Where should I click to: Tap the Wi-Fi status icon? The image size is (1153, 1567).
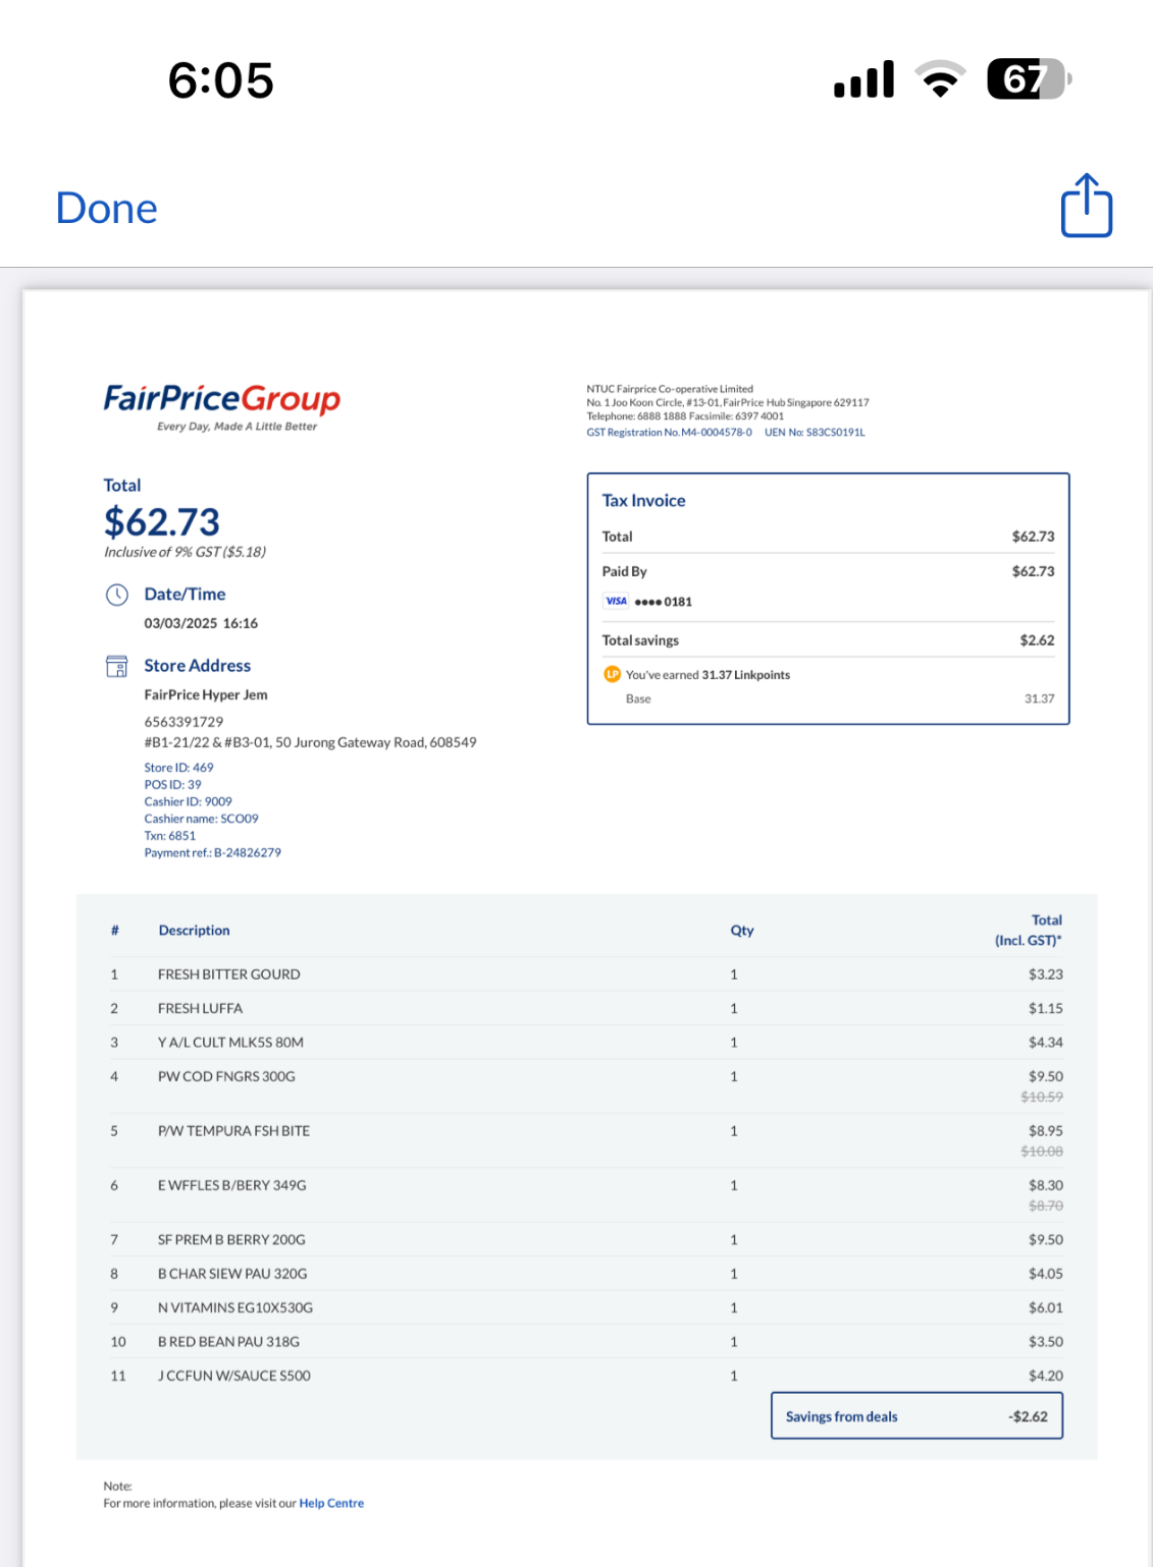click(x=940, y=79)
